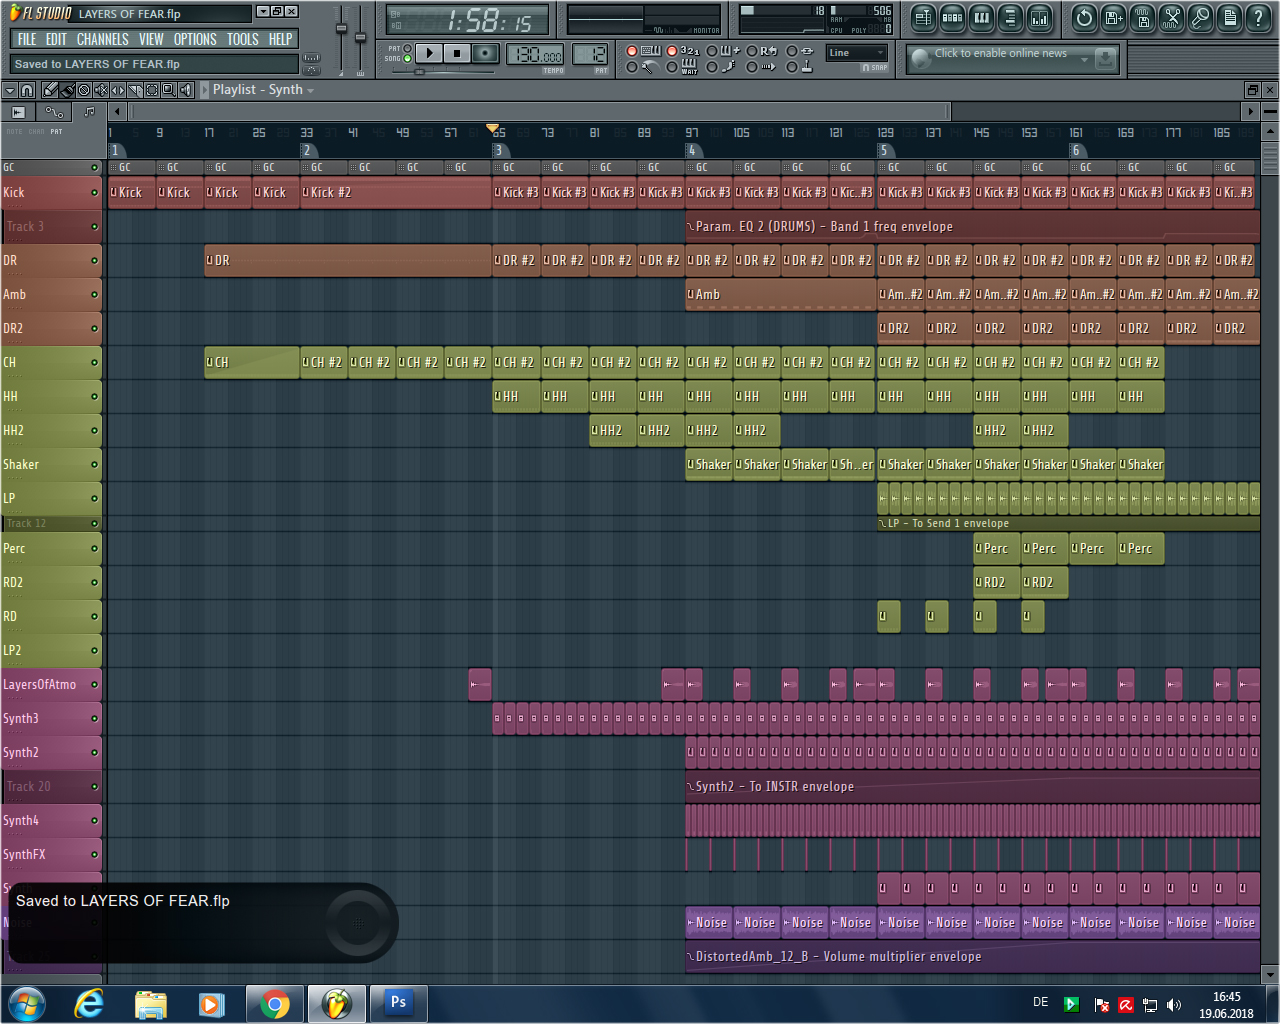Open Google Chrome from the taskbar
Image resolution: width=1280 pixels, height=1024 pixels.
click(x=275, y=1003)
